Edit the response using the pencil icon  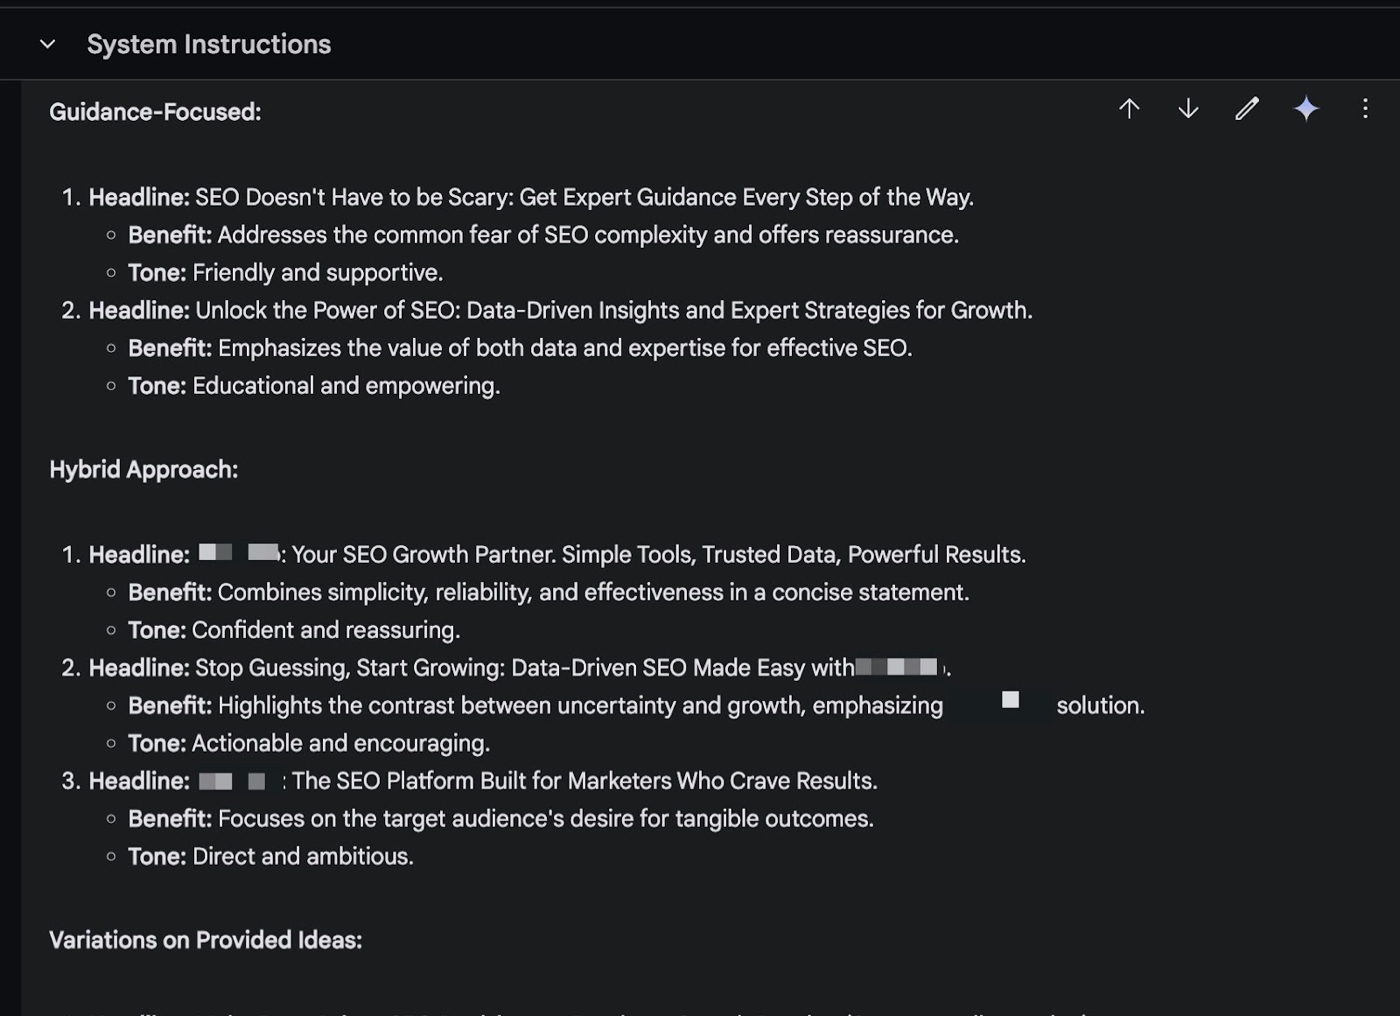(1247, 109)
